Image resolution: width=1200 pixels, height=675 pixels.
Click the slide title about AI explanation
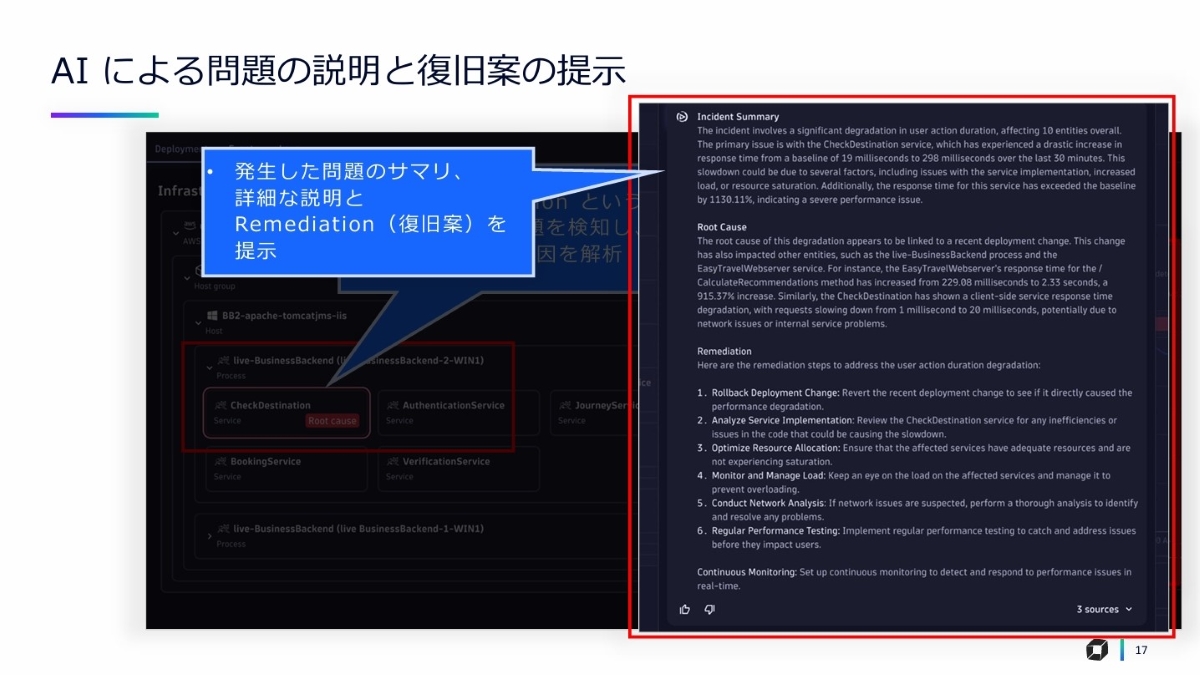point(338,71)
